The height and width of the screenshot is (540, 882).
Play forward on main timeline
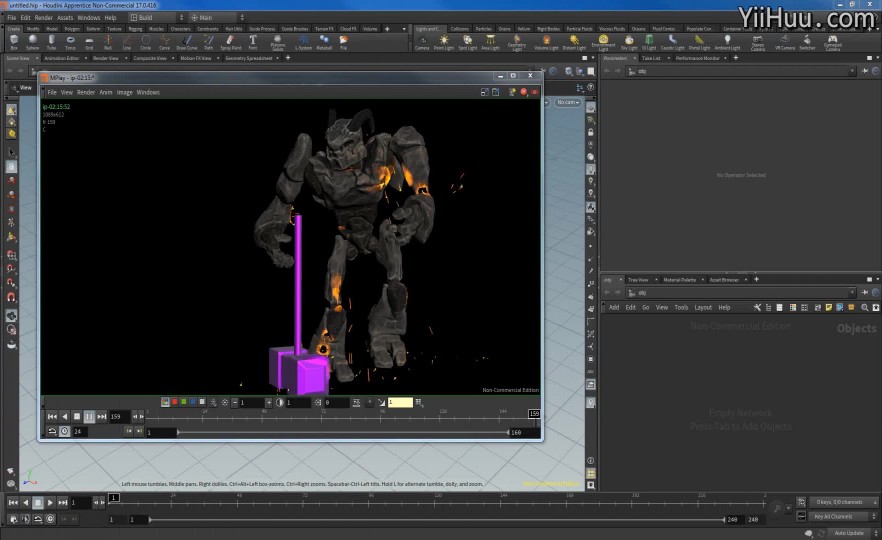tap(50, 502)
